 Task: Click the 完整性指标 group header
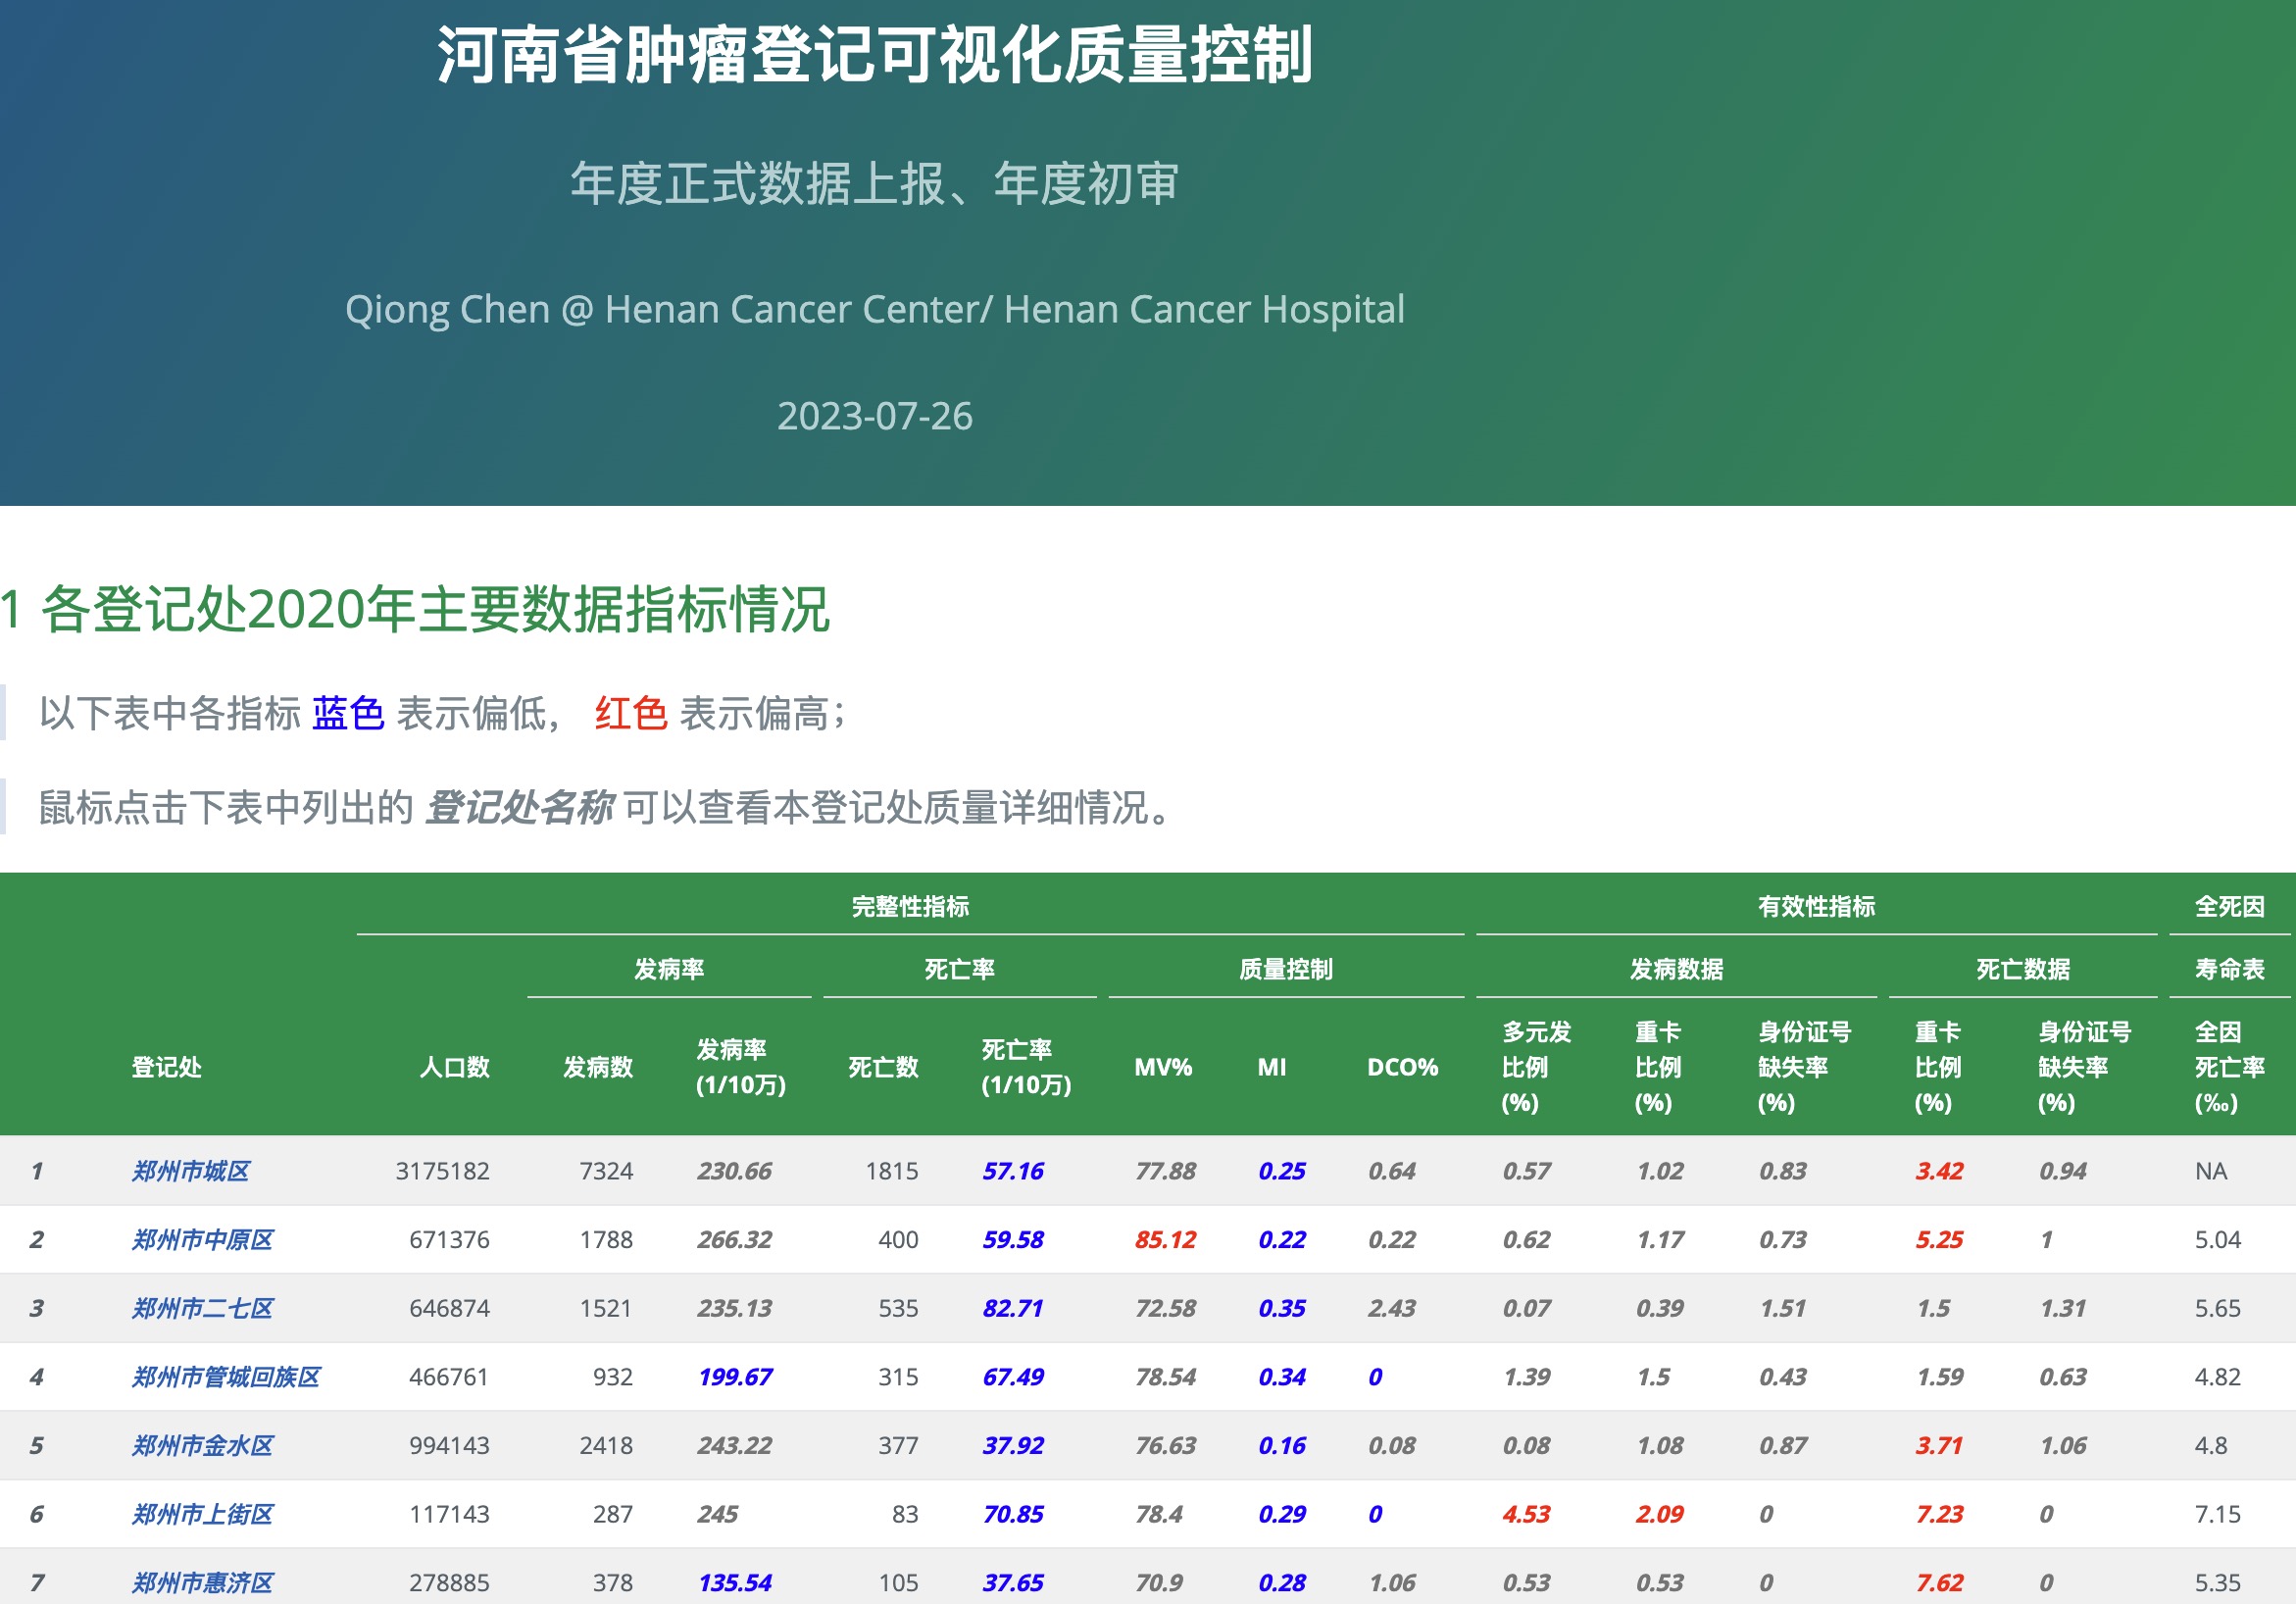(x=910, y=906)
